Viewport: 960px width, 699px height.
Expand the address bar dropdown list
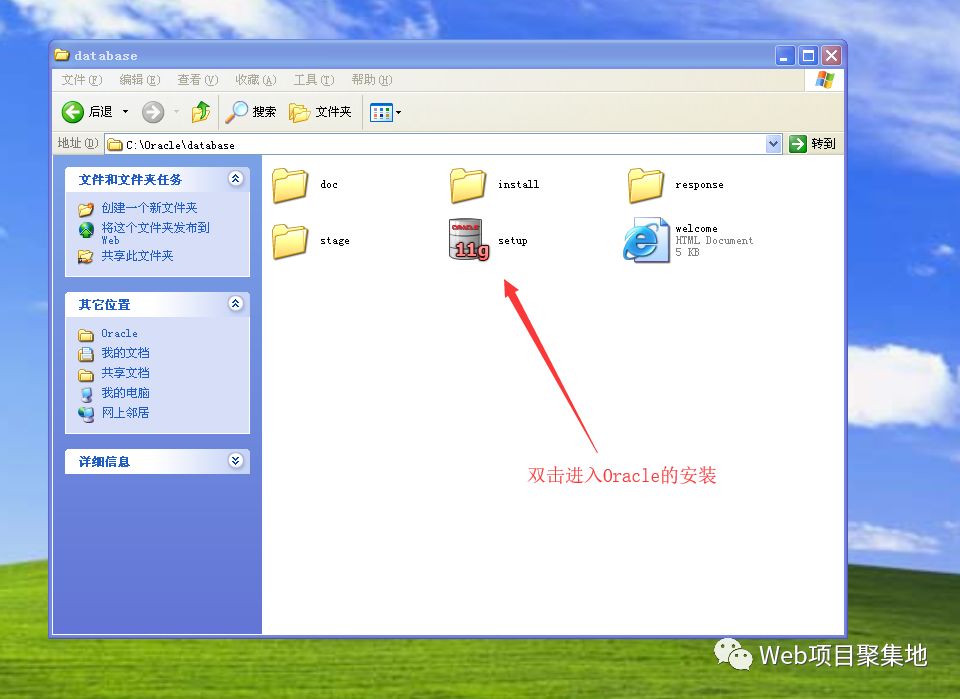point(773,144)
